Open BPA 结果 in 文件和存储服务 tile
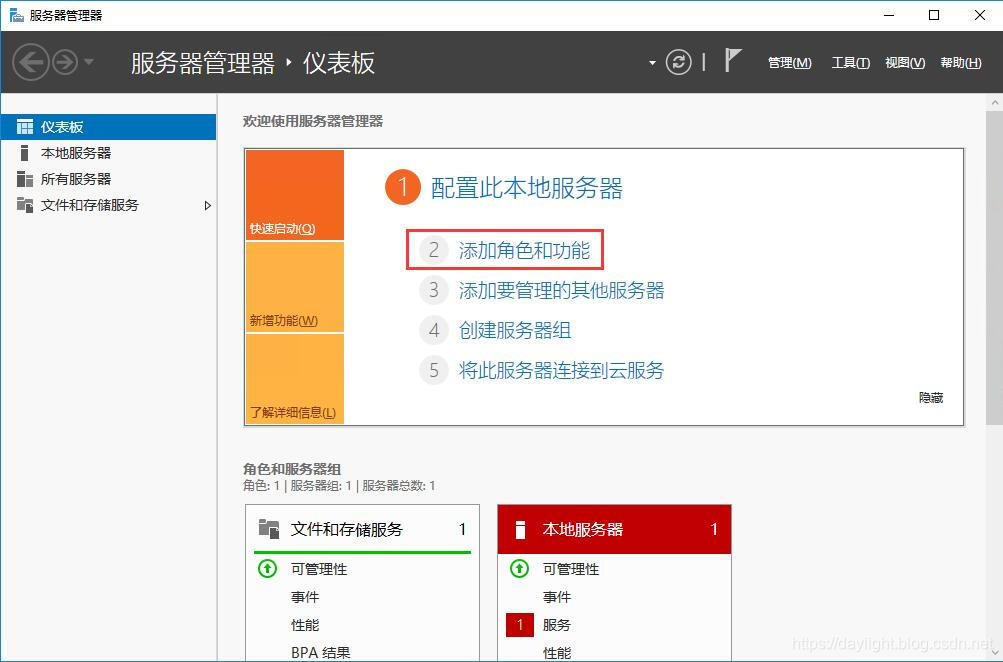 (x=320, y=652)
